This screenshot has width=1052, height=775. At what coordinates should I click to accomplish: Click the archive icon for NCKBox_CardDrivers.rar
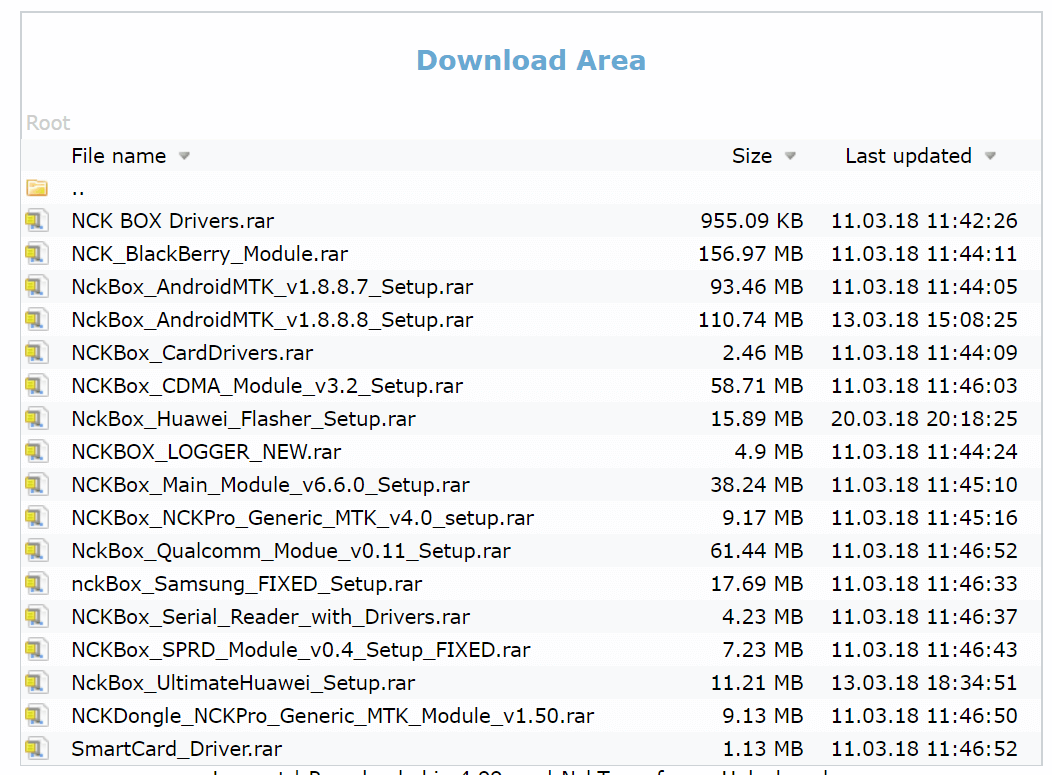click(x=37, y=353)
